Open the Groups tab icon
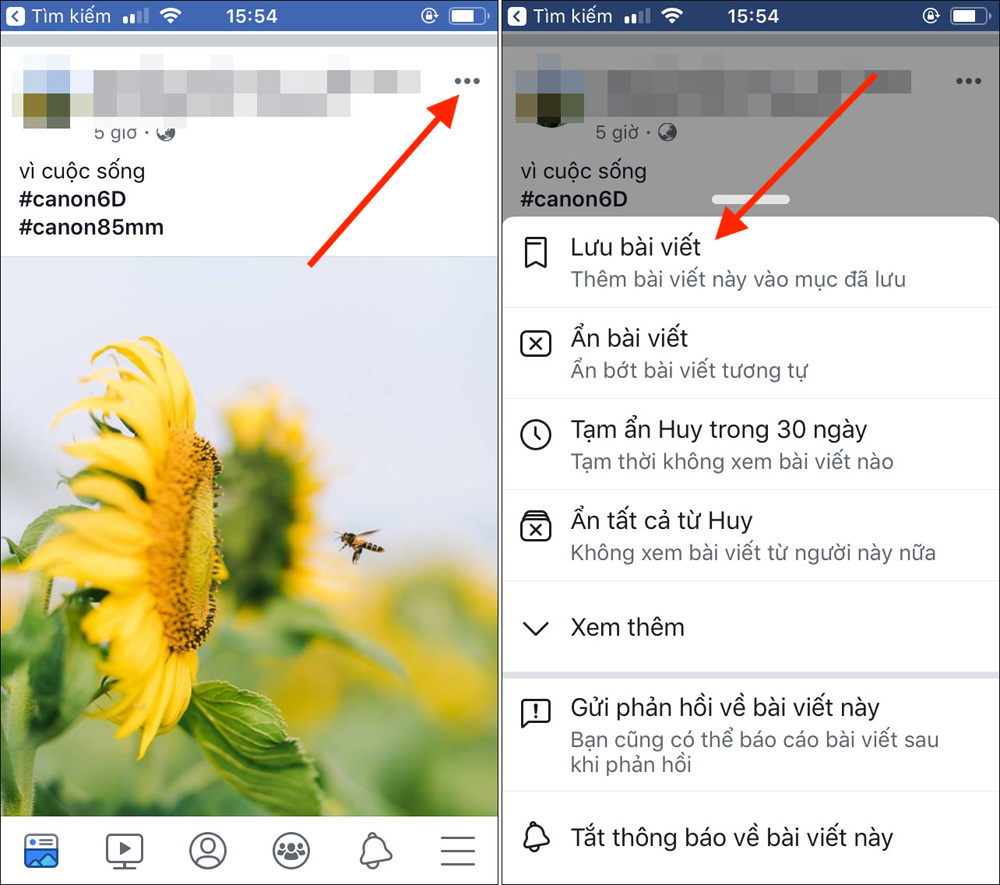Viewport: 1000px width, 885px height. tap(291, 850)
